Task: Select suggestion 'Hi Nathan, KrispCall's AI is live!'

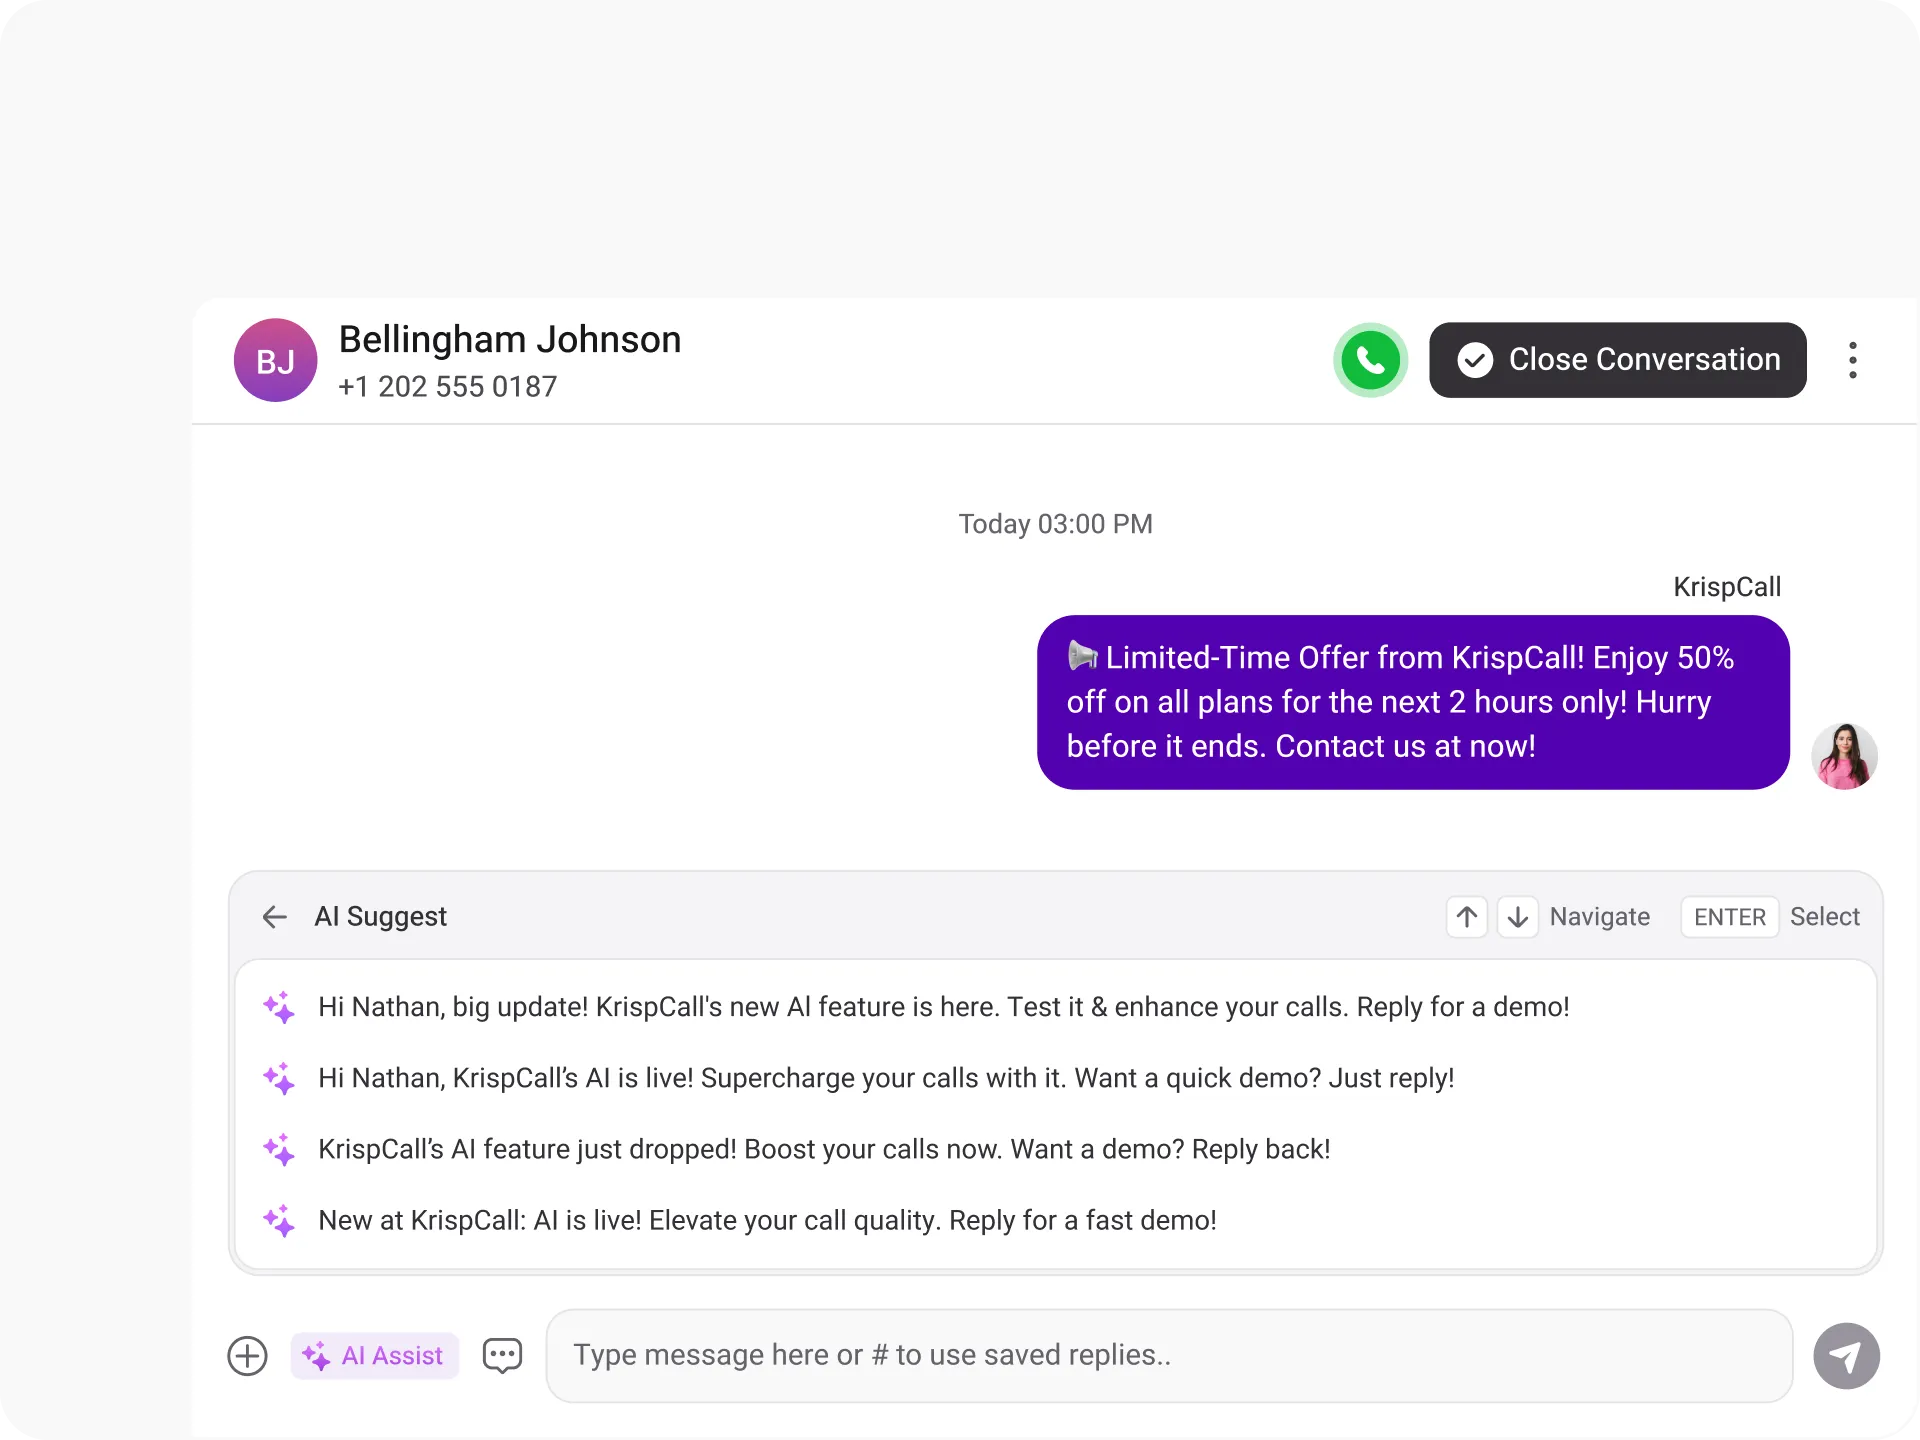Action: [x=1056, y=1078]
